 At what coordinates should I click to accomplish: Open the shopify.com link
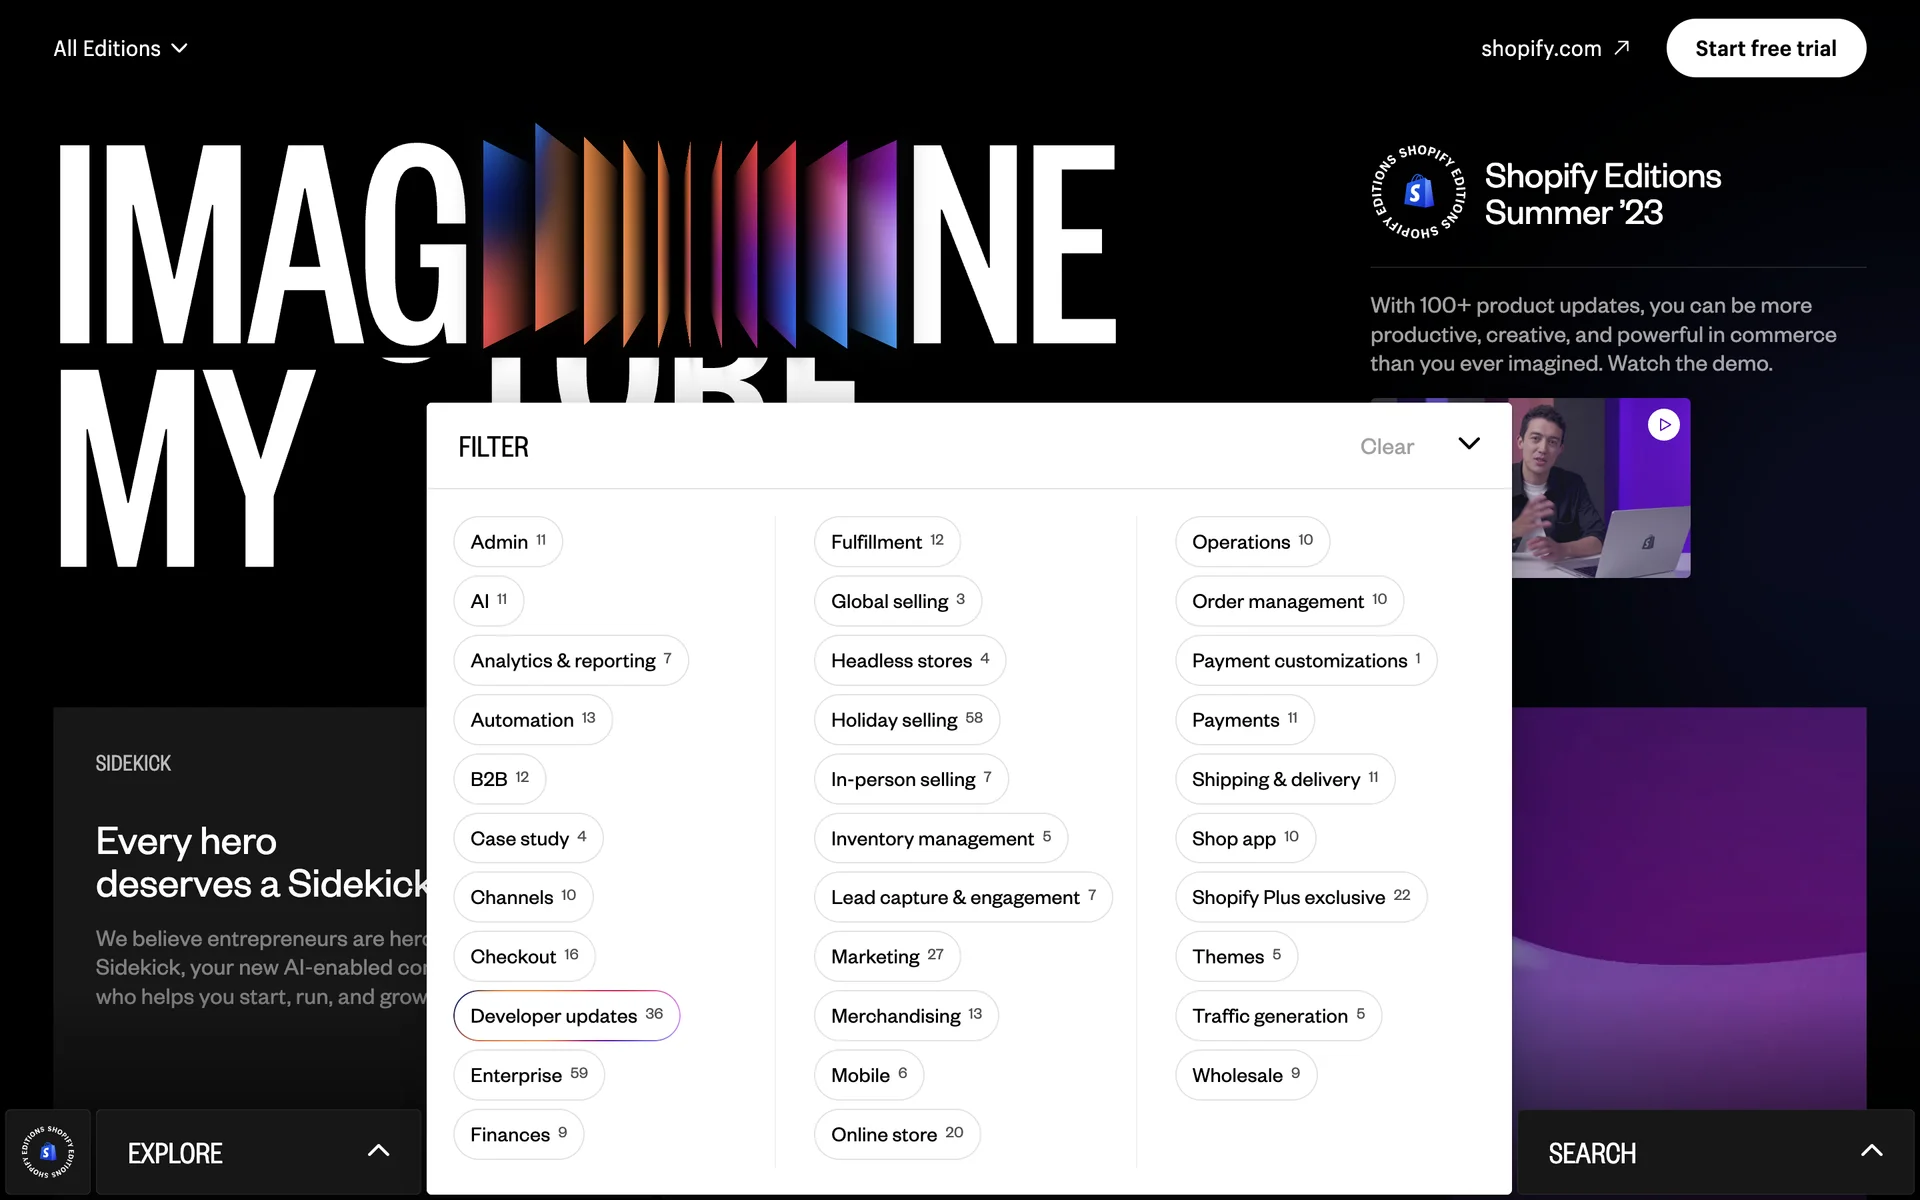tap(1541, 48)
